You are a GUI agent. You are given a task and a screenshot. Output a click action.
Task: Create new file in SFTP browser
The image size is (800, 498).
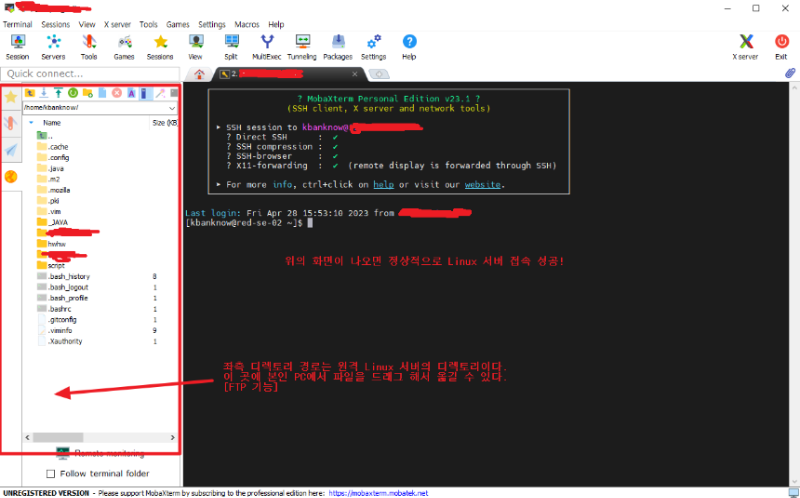click(102, 93)
